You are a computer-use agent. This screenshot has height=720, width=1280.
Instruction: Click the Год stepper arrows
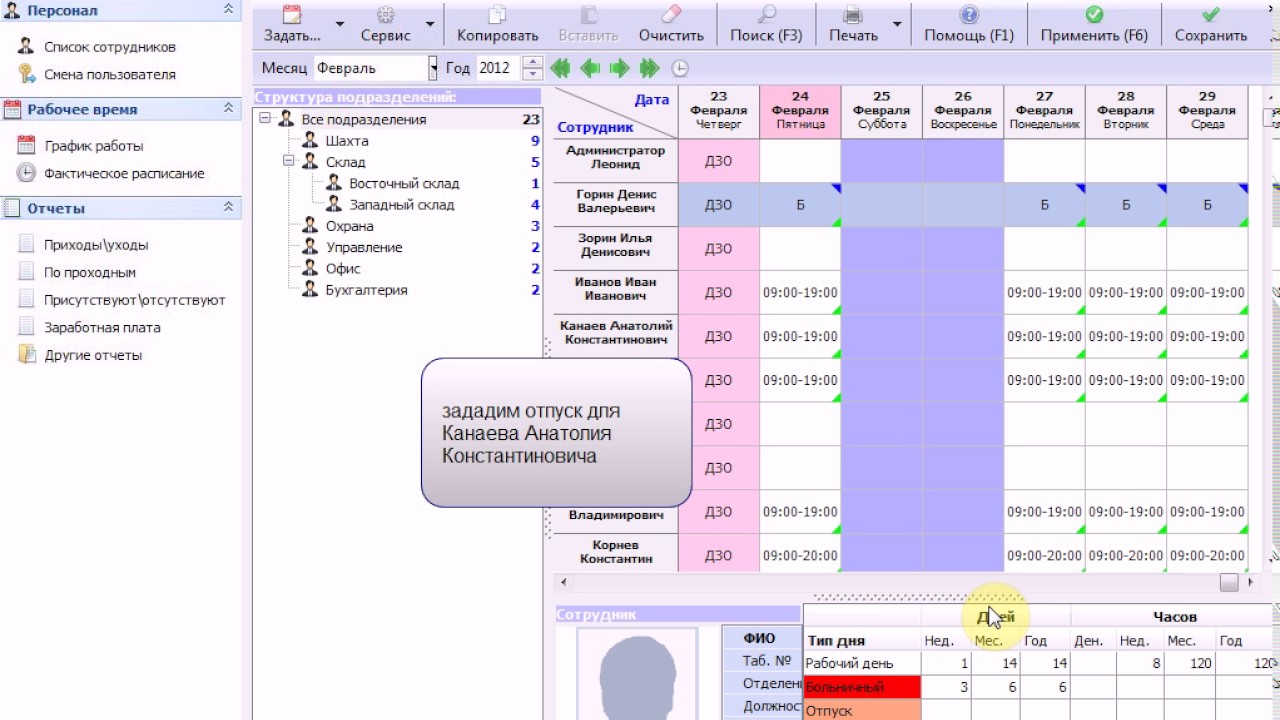[533, 68]
